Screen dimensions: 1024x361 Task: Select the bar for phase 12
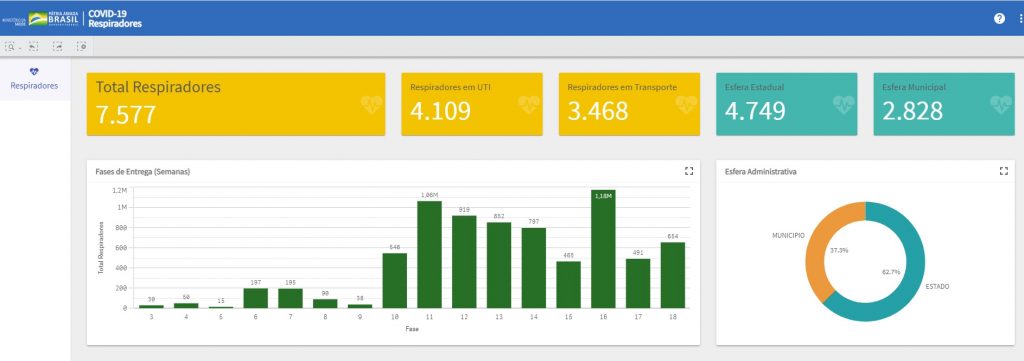coord(464,262)
